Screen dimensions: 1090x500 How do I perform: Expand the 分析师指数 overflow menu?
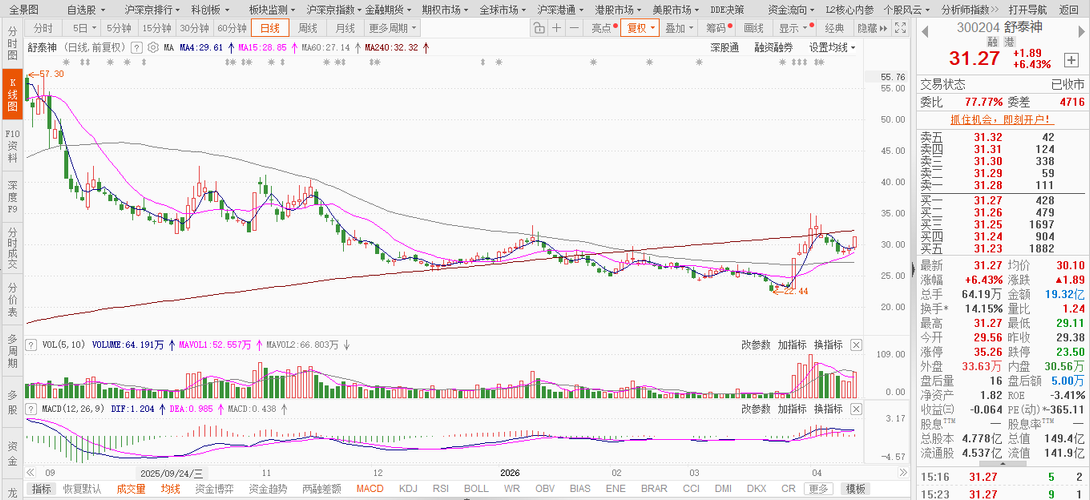(970, 10)
